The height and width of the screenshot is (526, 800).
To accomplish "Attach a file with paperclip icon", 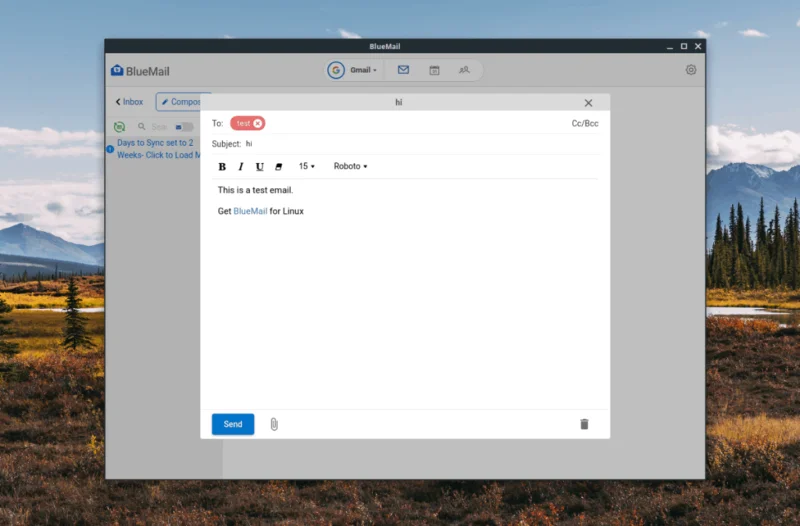I will pos(274,424).
